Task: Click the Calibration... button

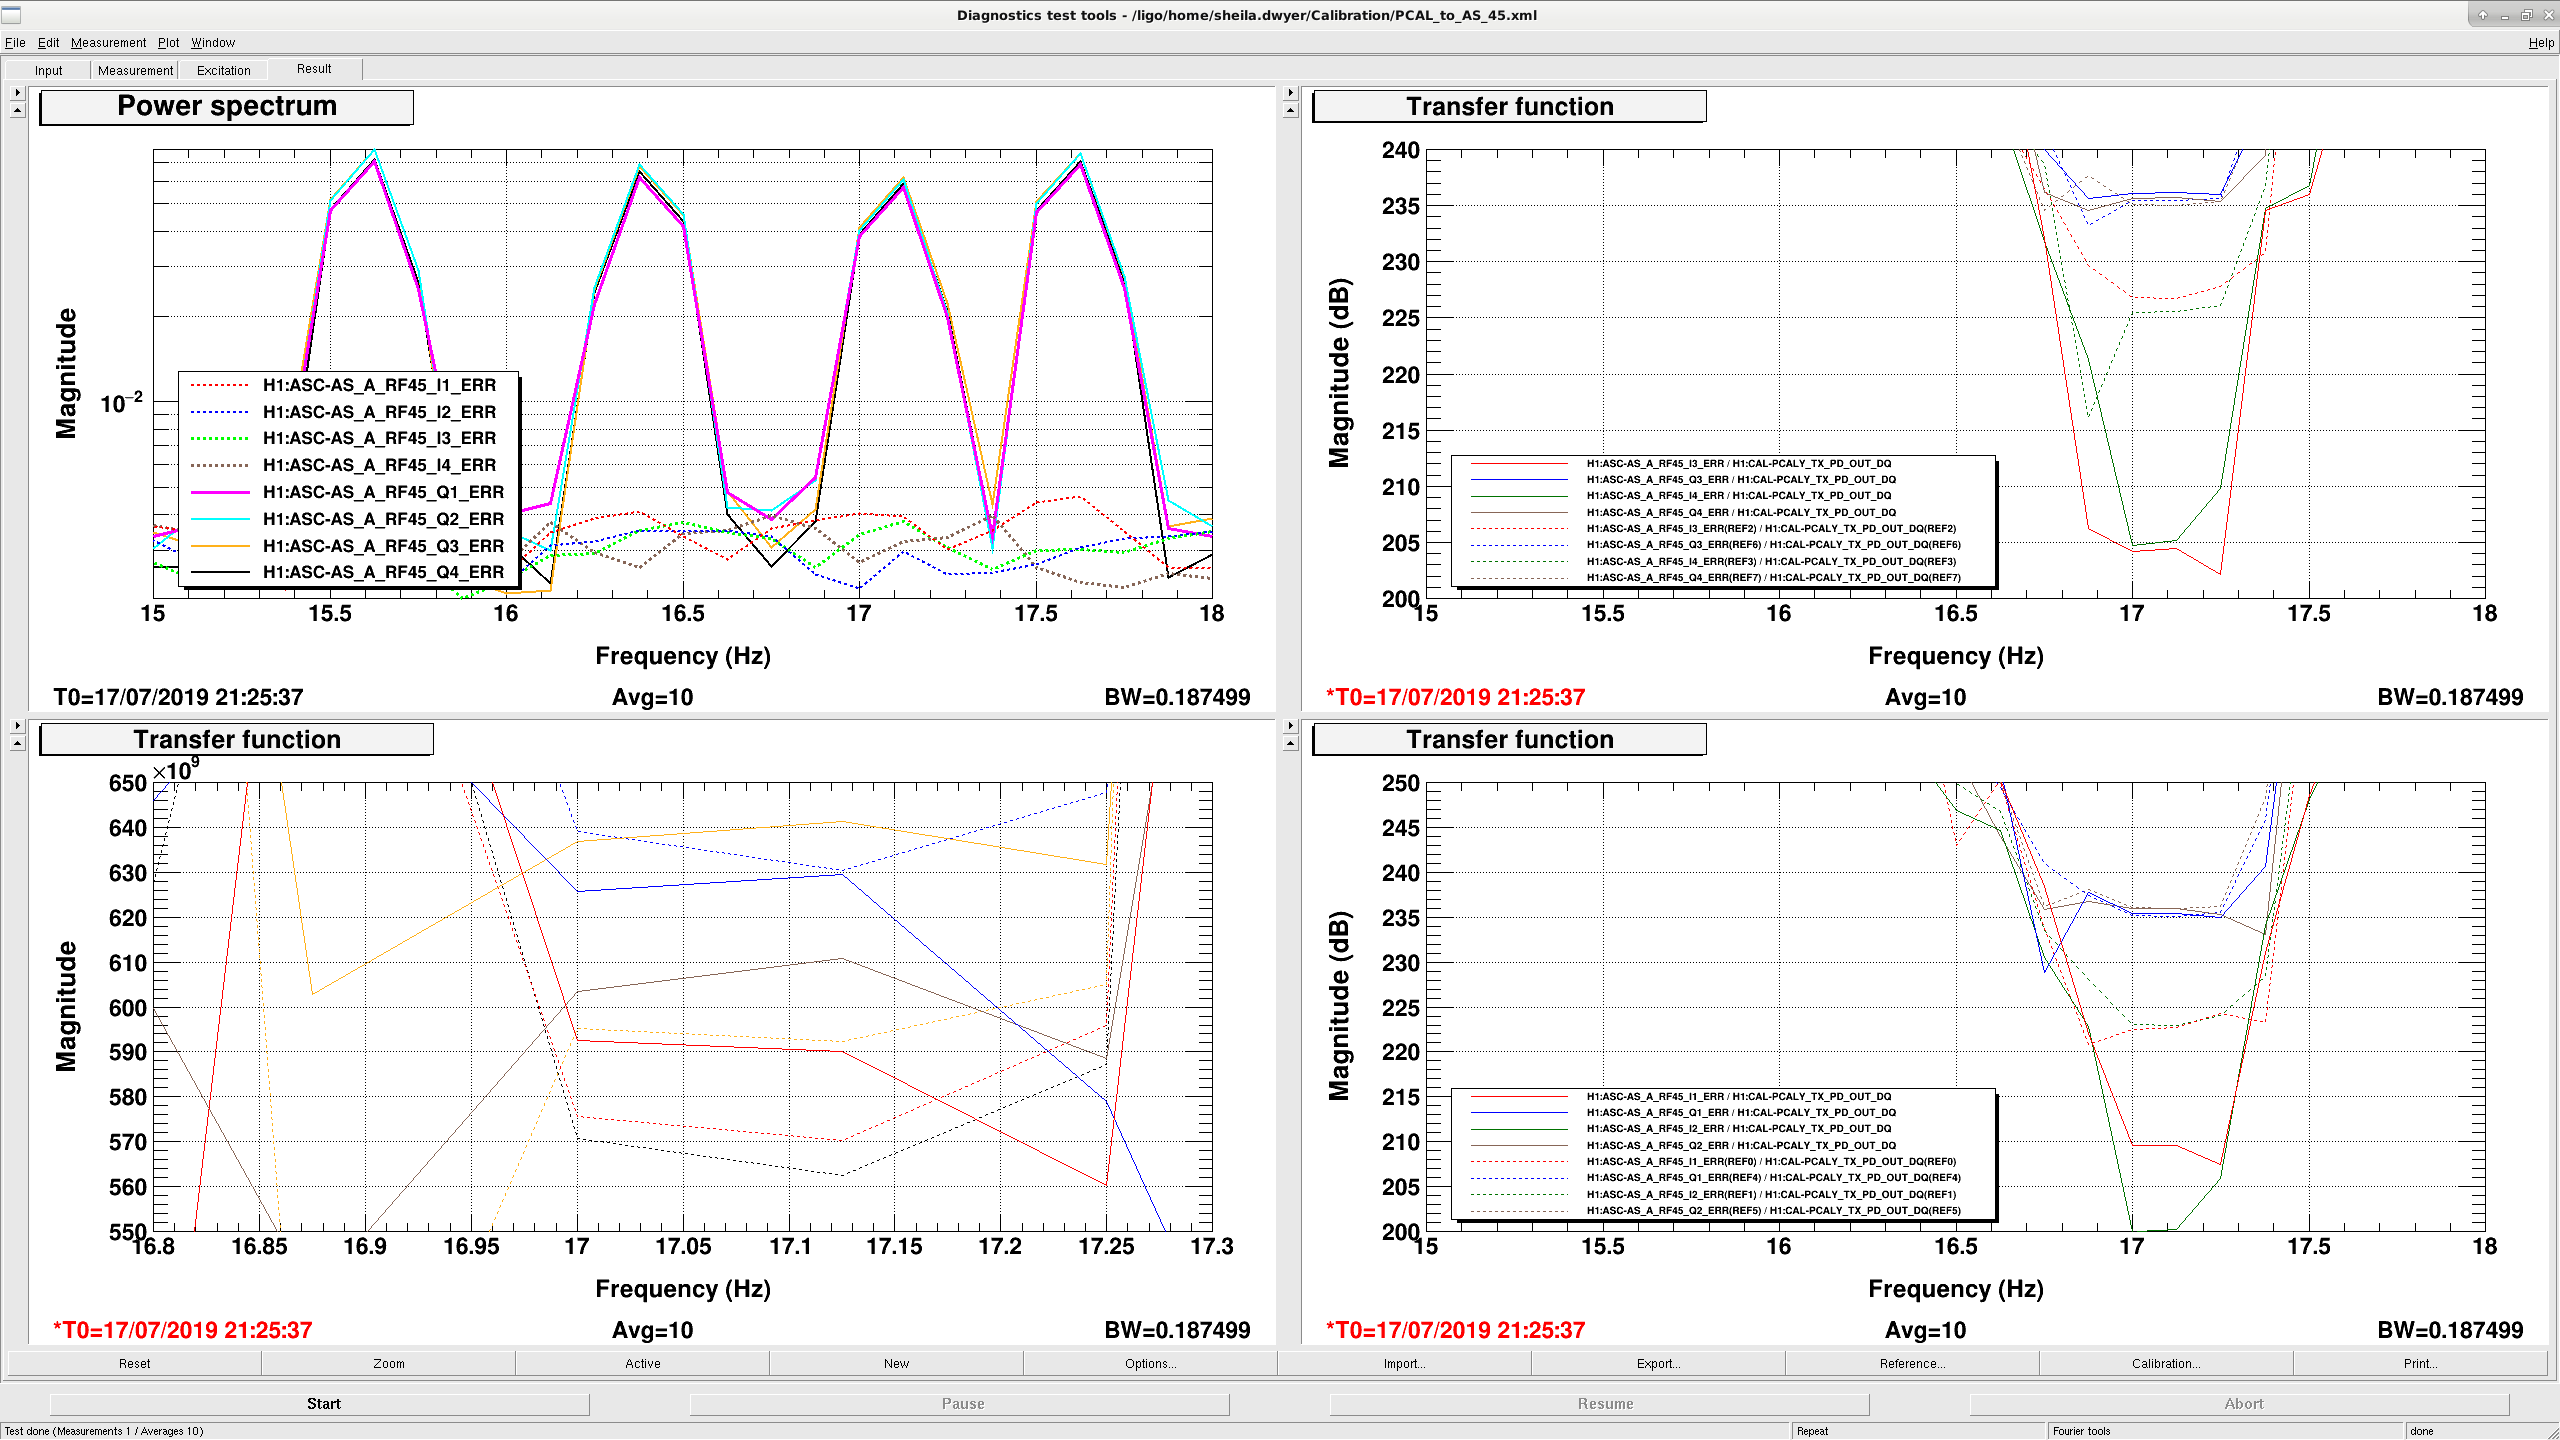Action: click(x=2166, y=1364)
